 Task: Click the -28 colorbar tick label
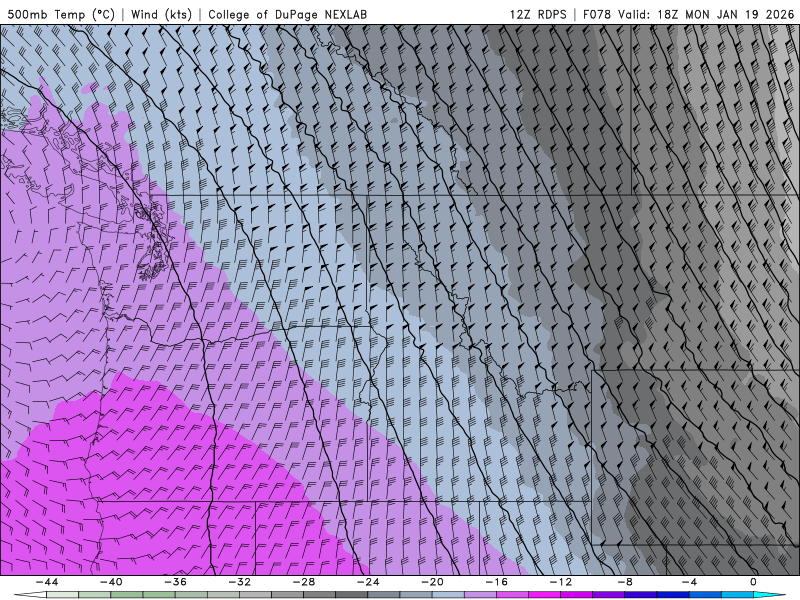coord(304,582)
